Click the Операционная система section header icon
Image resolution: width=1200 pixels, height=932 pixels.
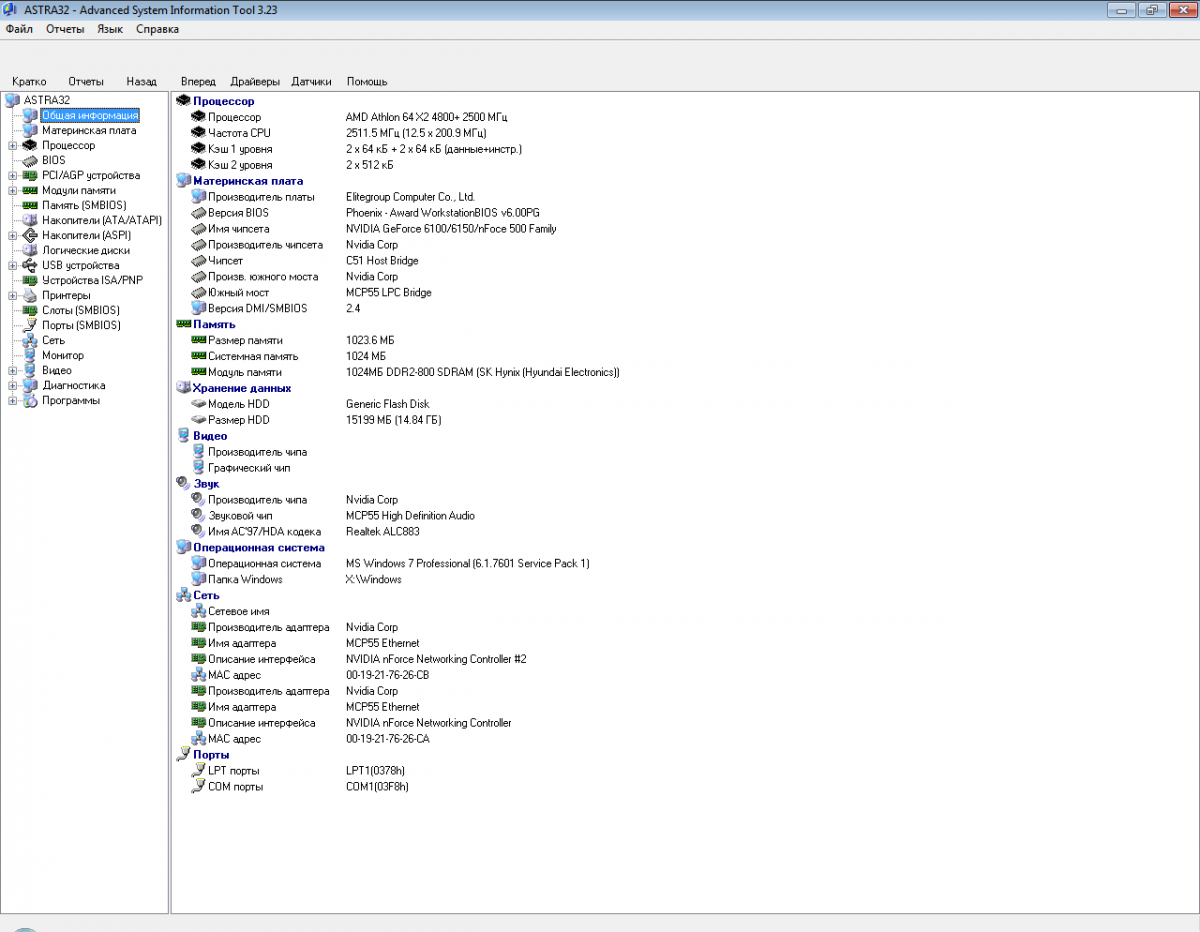(183, 548)
